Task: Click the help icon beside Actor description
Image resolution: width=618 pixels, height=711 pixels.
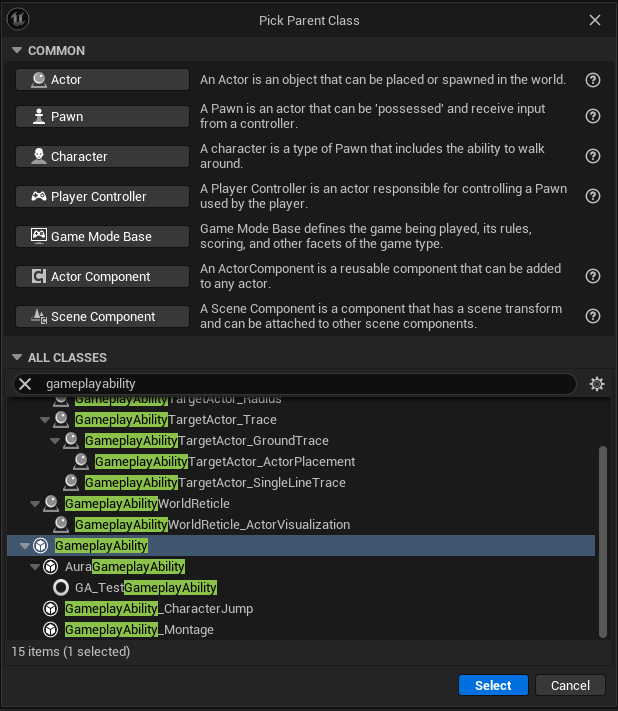Action: tap(592, 80)
